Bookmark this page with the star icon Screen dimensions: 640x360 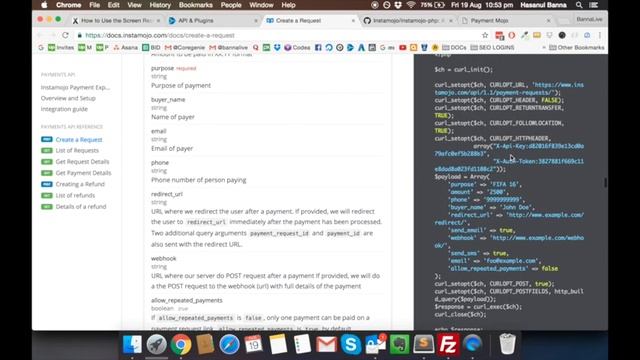[x=485, y=35]
